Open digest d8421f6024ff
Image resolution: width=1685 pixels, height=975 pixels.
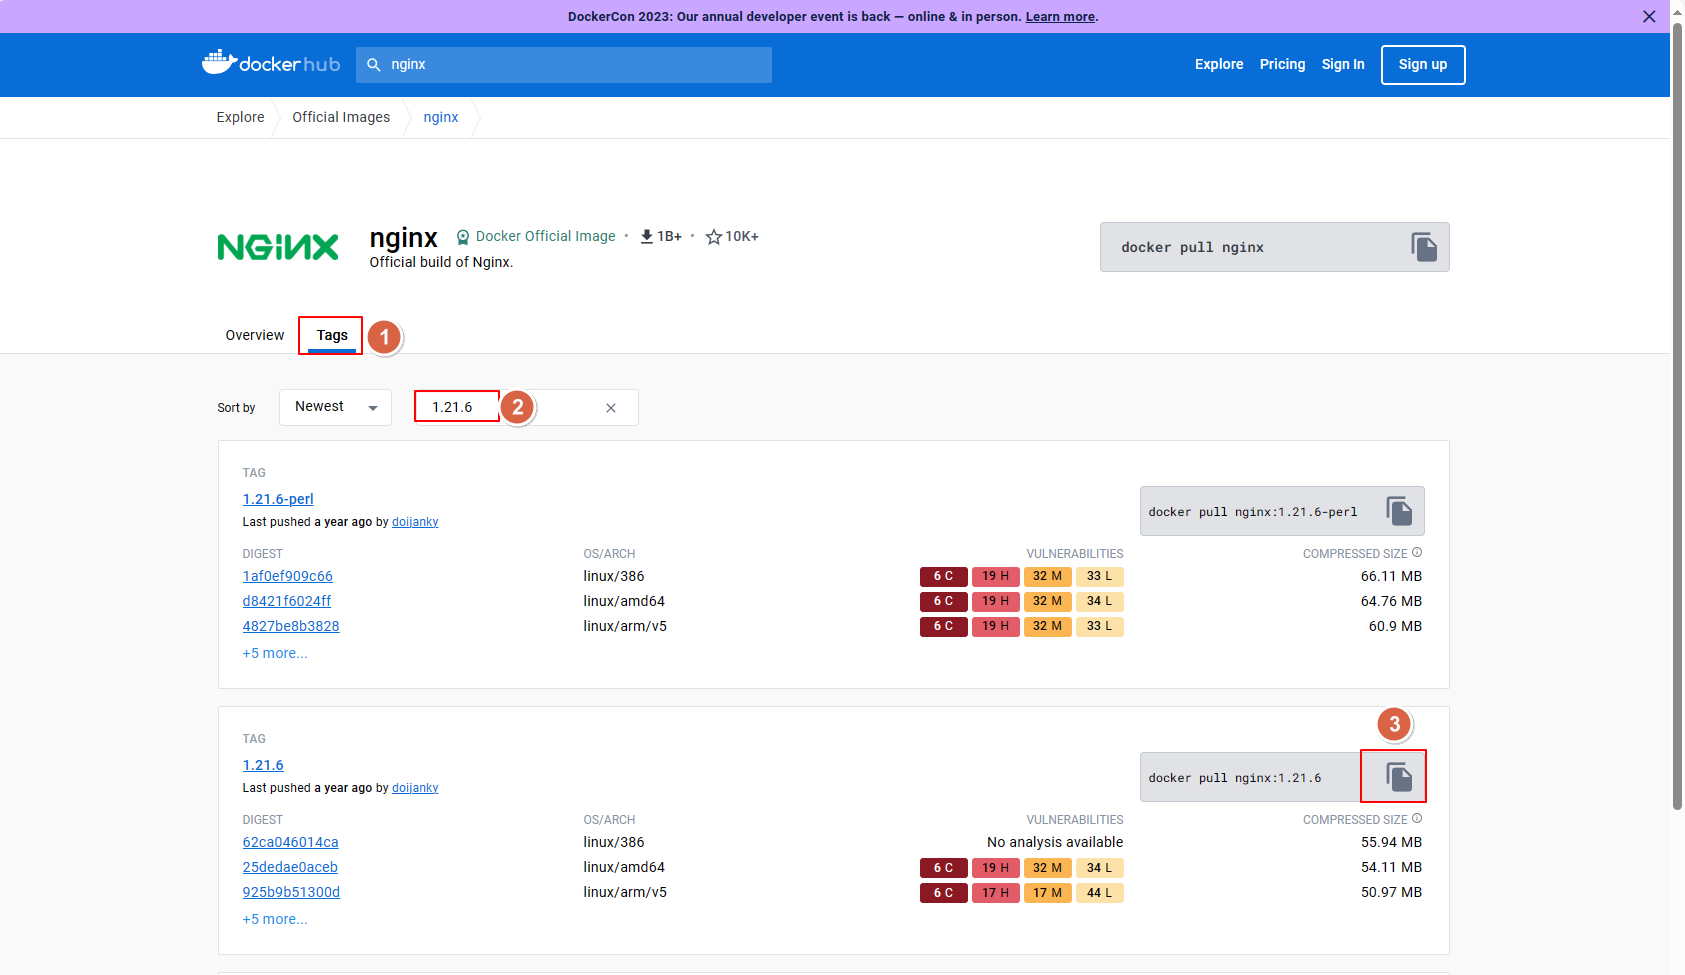[287, 601]
